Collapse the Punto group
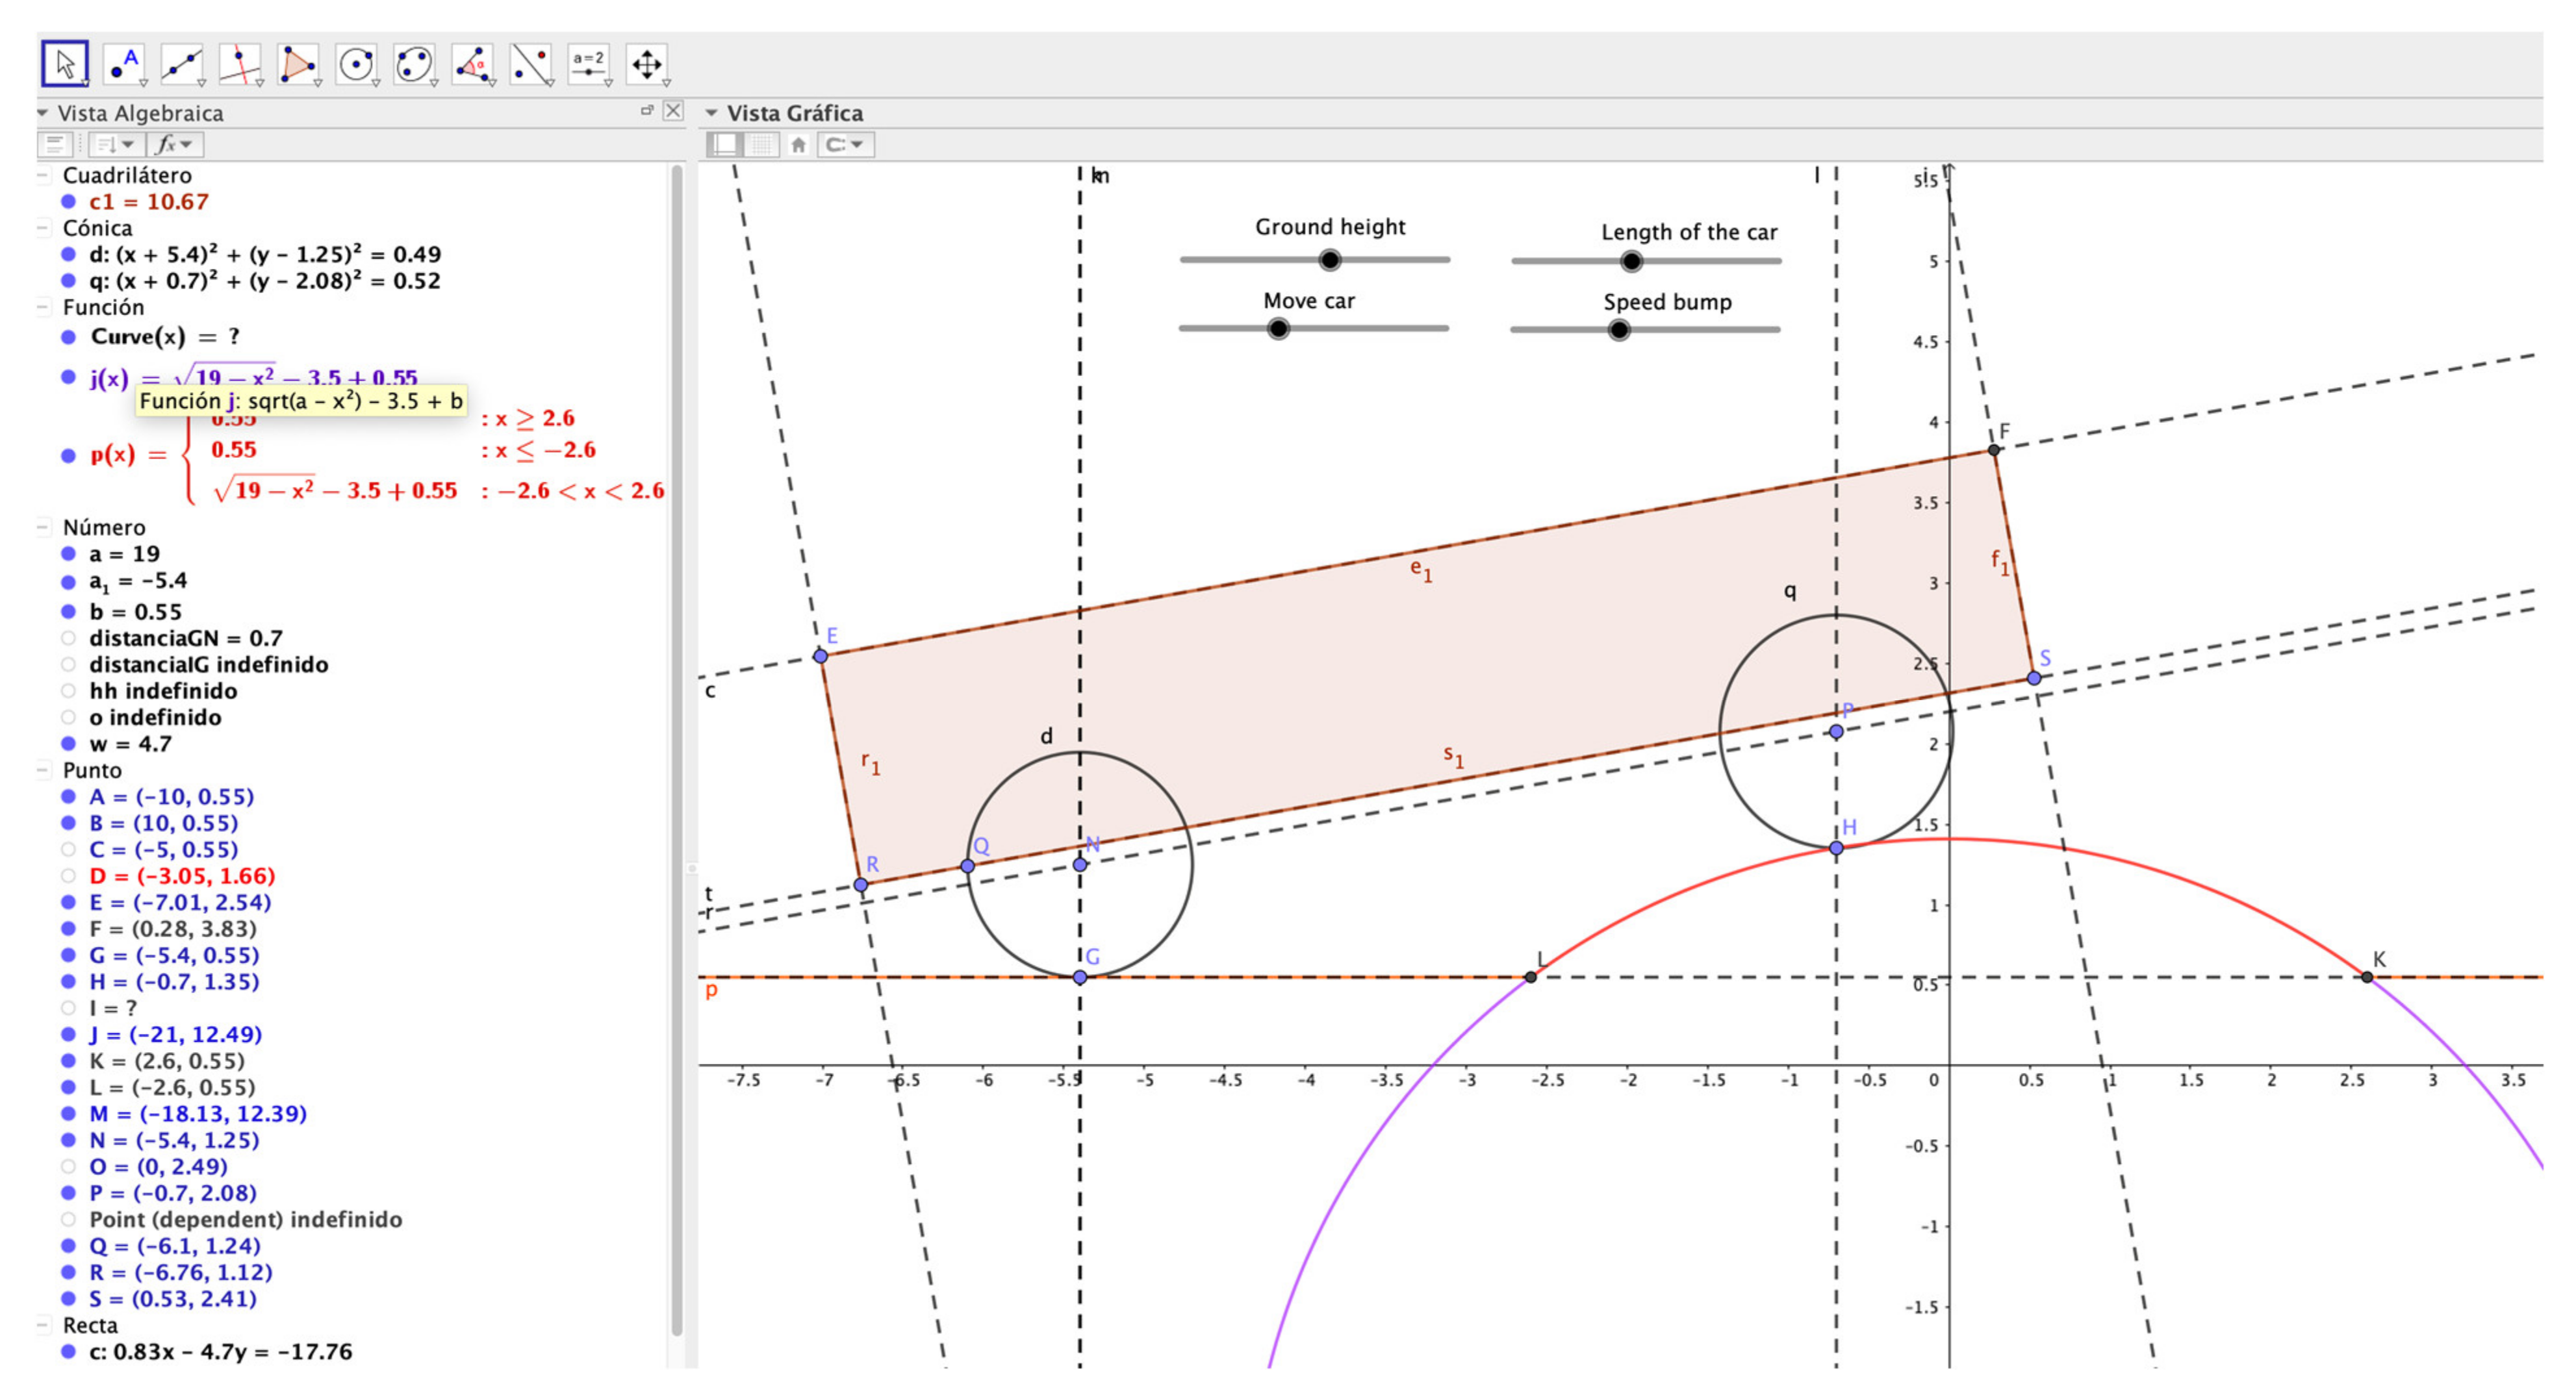 [43, 771]
